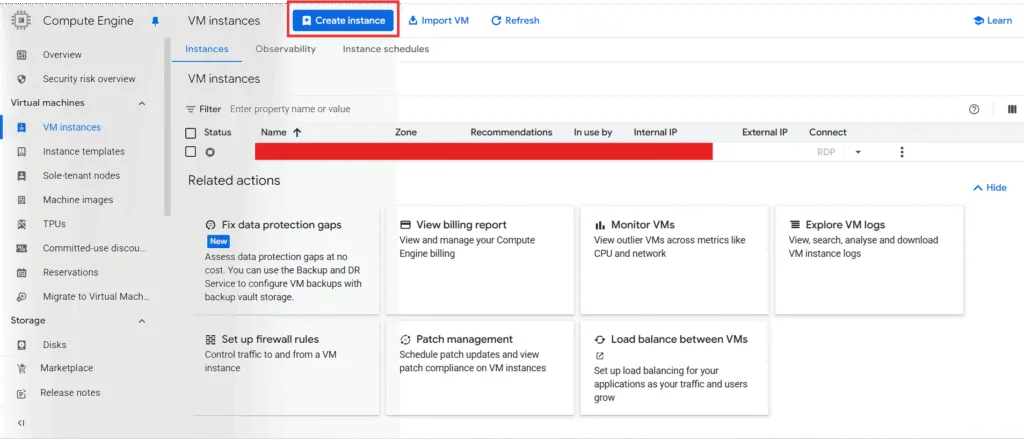This screenshot has width=1024, height=439.
Task: Click the RDP button in the instance row
Action: [826, 152]
